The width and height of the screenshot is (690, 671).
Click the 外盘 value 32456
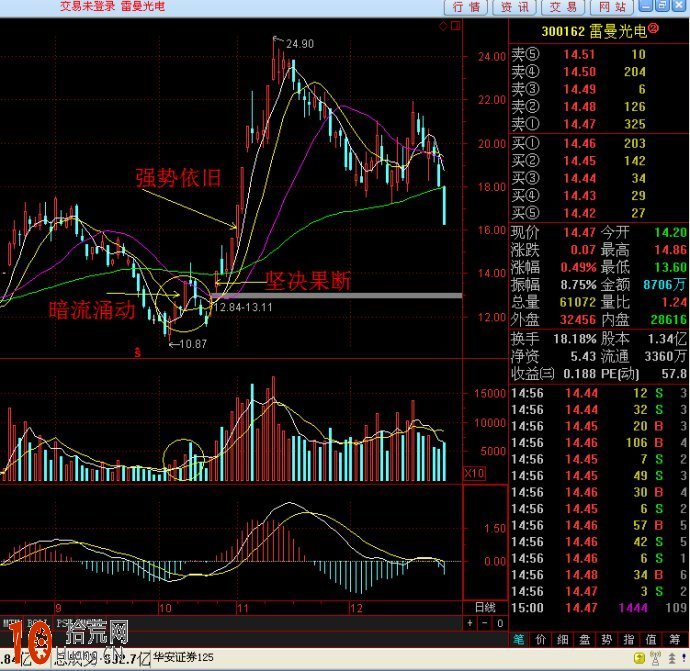point(577,319)
